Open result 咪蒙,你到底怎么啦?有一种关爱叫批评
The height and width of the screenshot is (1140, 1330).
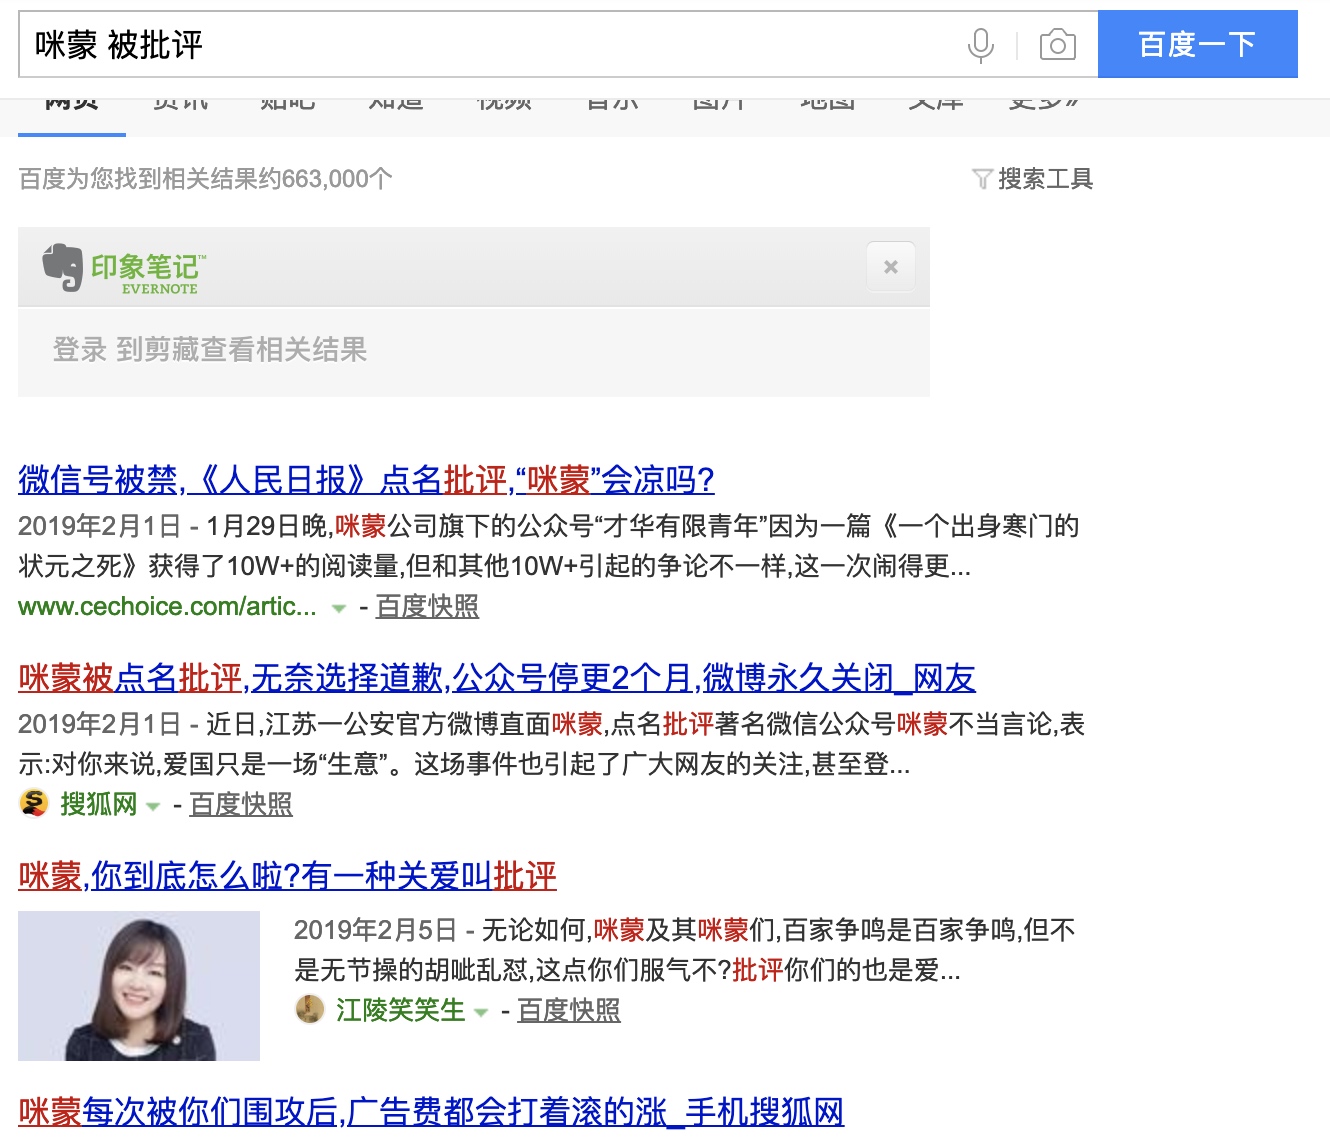click(287, 876)
